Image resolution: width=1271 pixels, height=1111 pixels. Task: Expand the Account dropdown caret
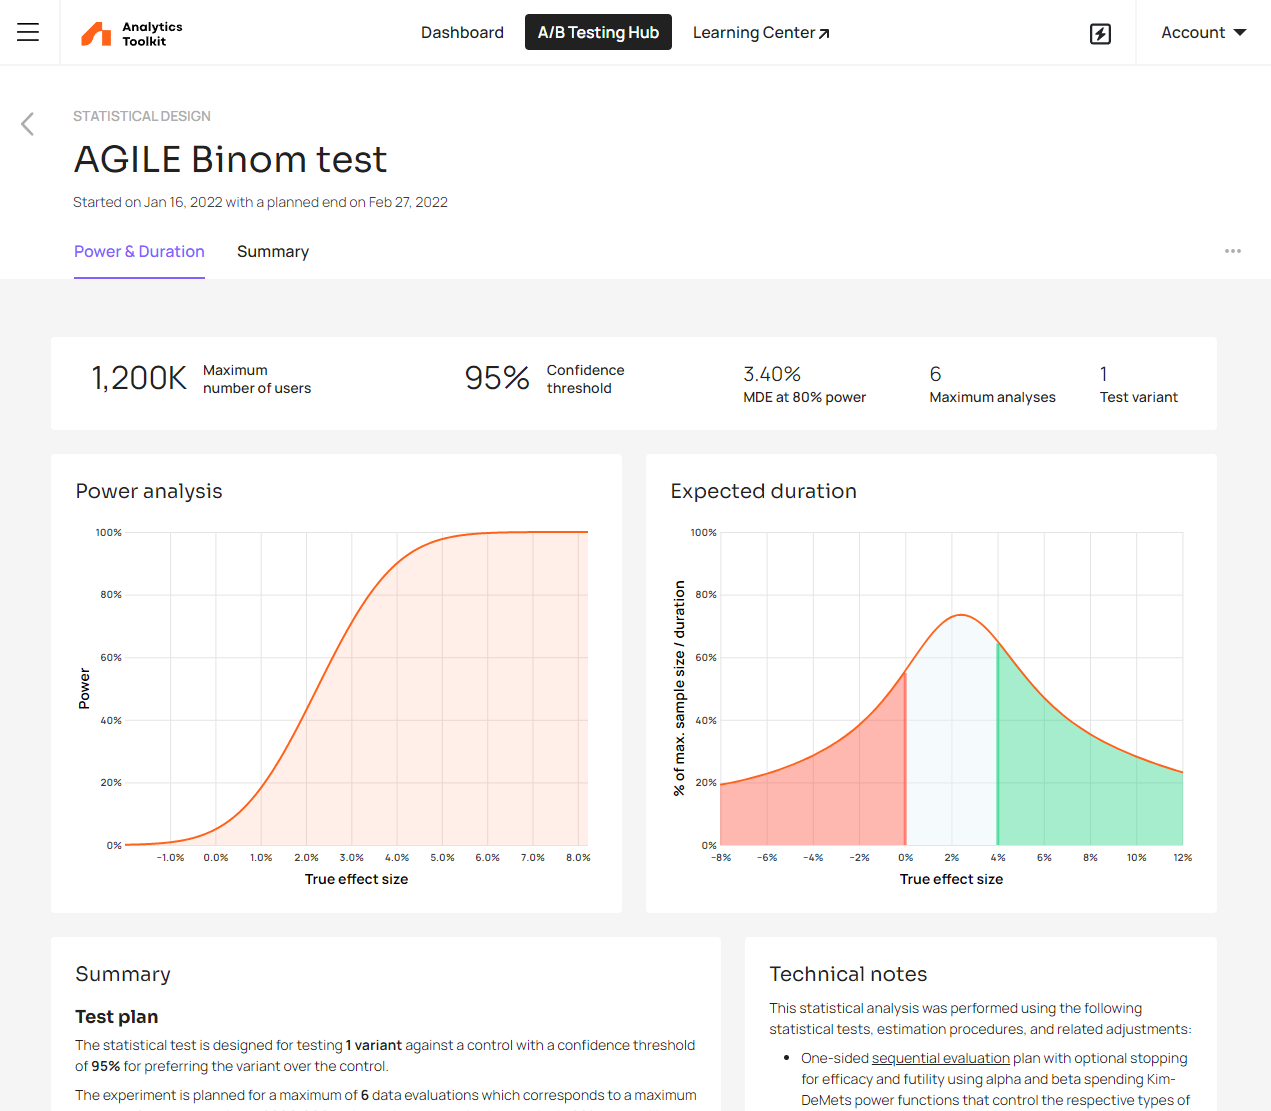[1239, 32]
